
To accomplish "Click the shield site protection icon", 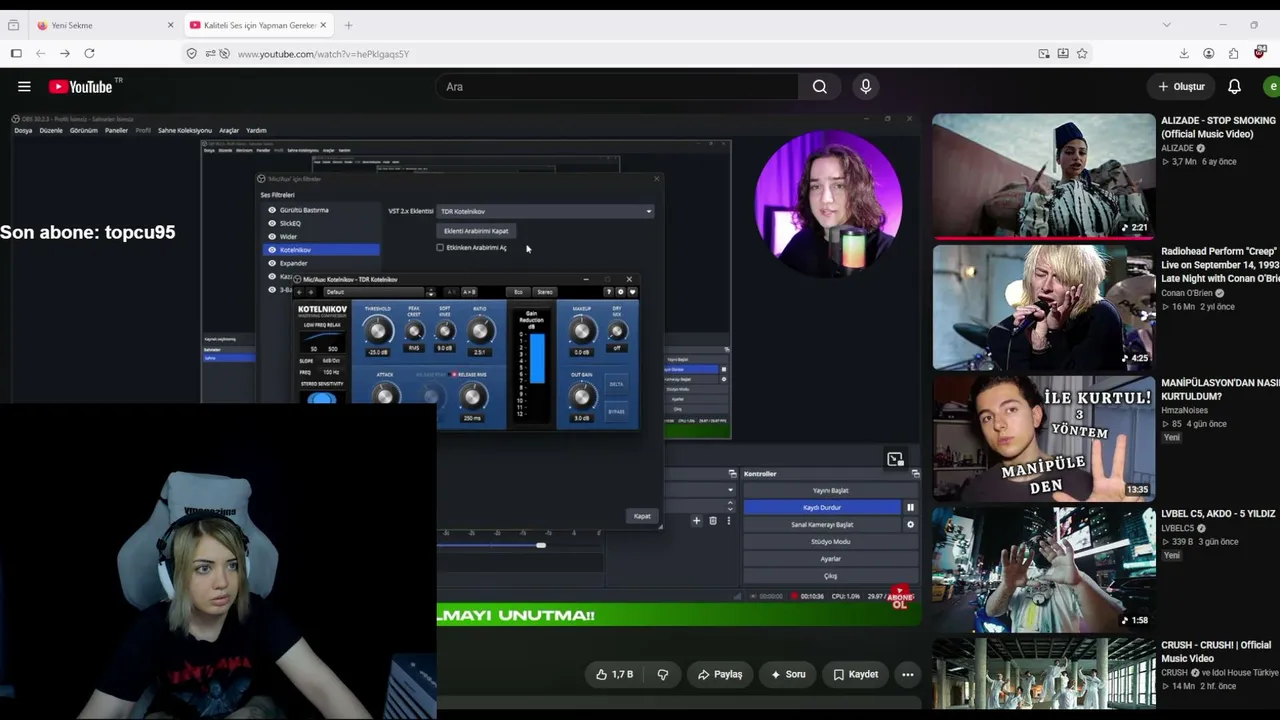I will 192,53.
